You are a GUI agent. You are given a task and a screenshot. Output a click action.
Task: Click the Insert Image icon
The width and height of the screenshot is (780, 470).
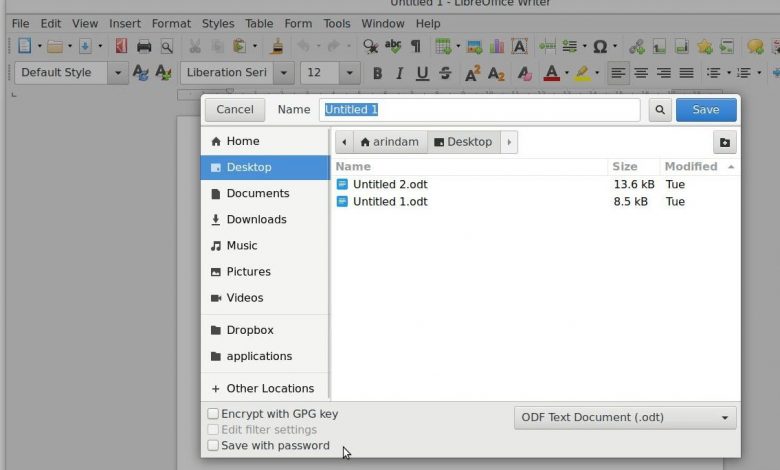[x=474, y=47]
